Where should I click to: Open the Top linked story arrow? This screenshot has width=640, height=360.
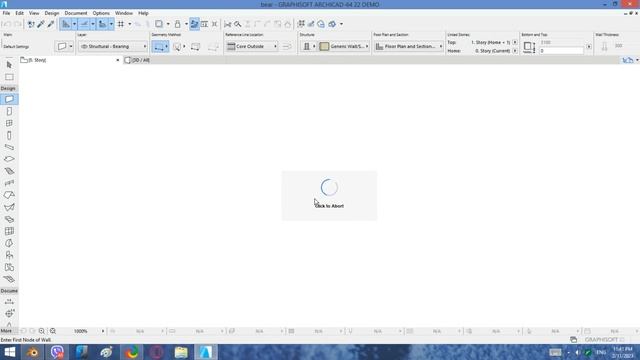(x=515, y=42)
